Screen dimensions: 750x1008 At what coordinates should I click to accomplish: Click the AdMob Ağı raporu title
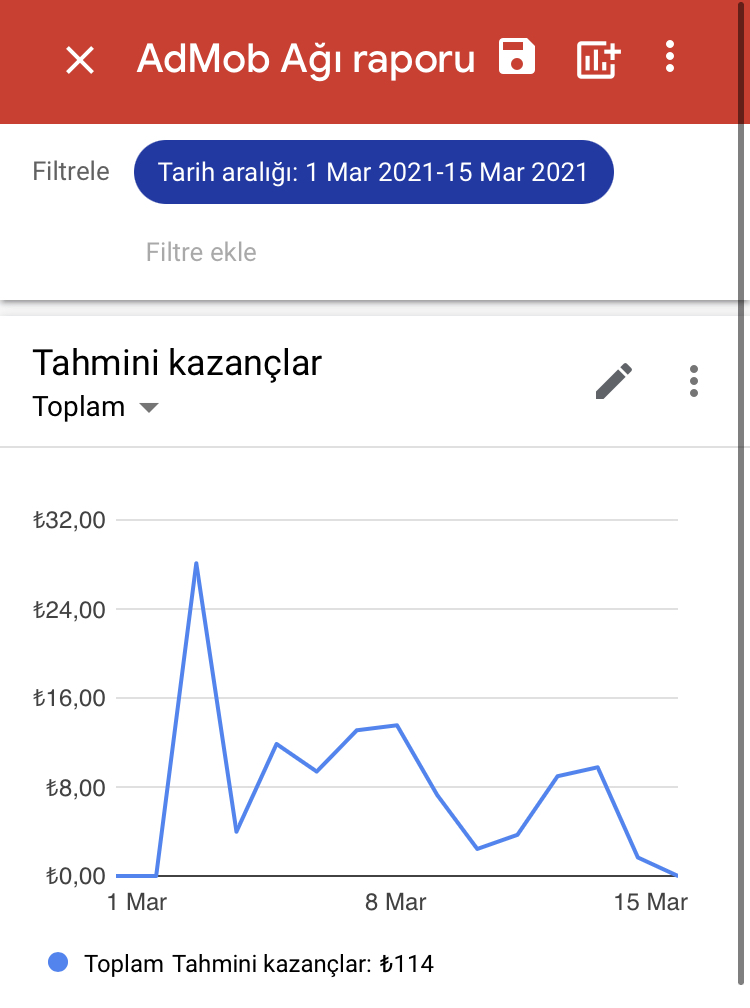pyautogui.click(x=305, y=60)
